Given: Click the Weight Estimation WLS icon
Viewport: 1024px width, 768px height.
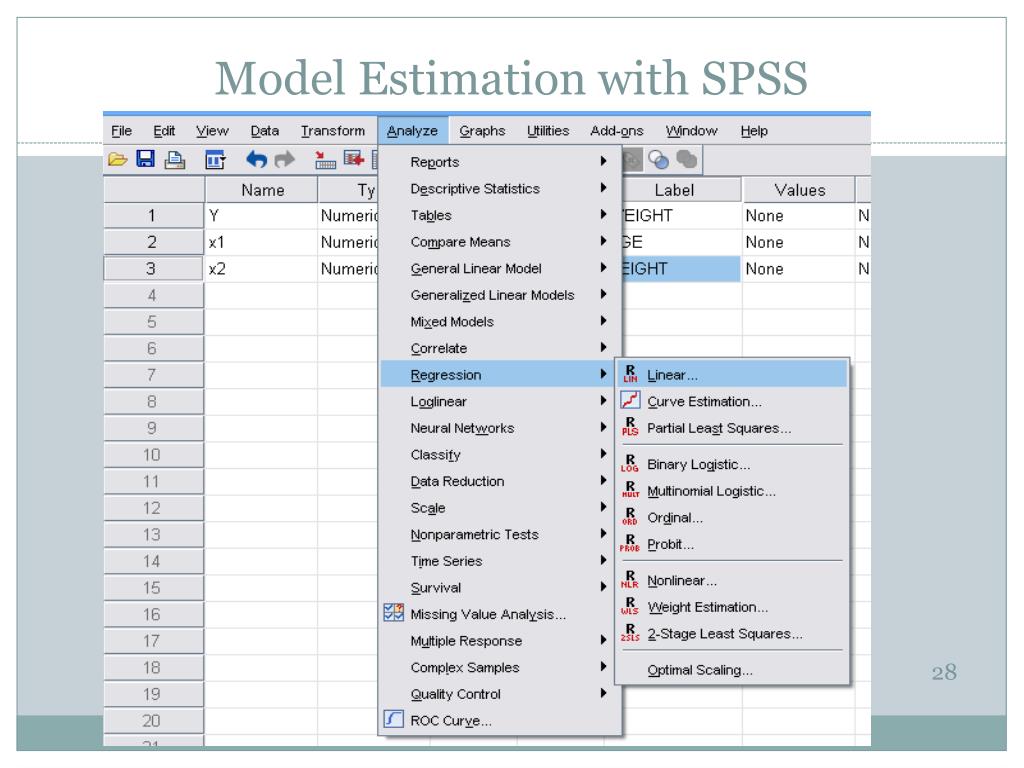Looking at the screenshot, I should point(630,606).
